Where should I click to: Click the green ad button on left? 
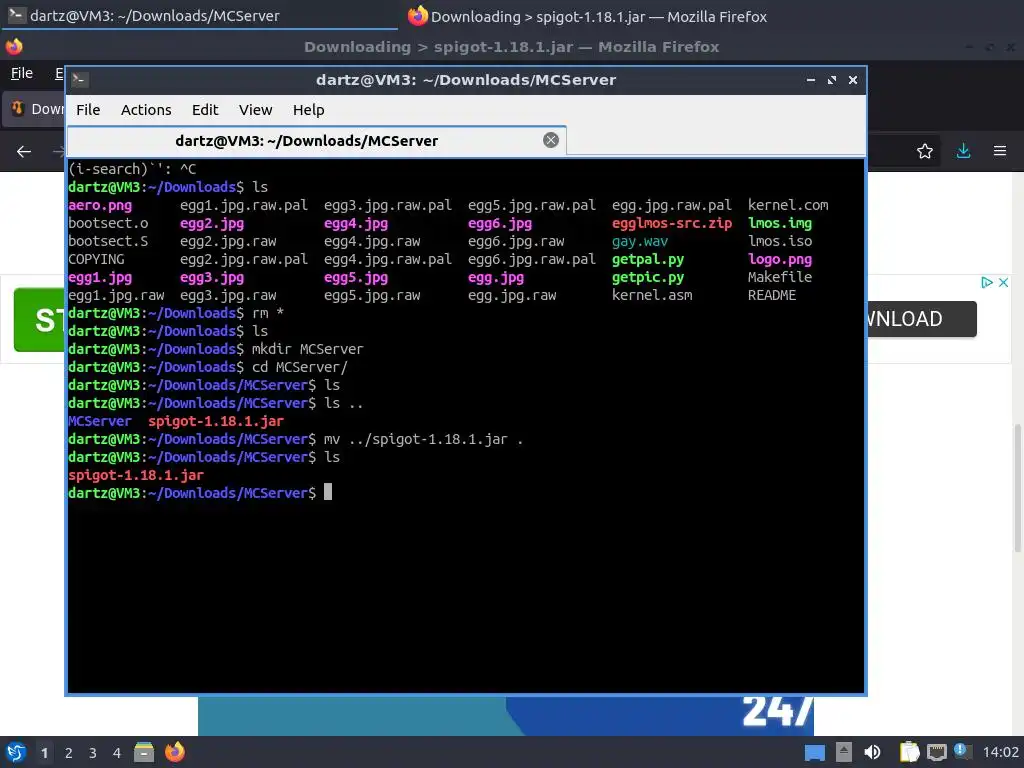(x=39, y=320)
